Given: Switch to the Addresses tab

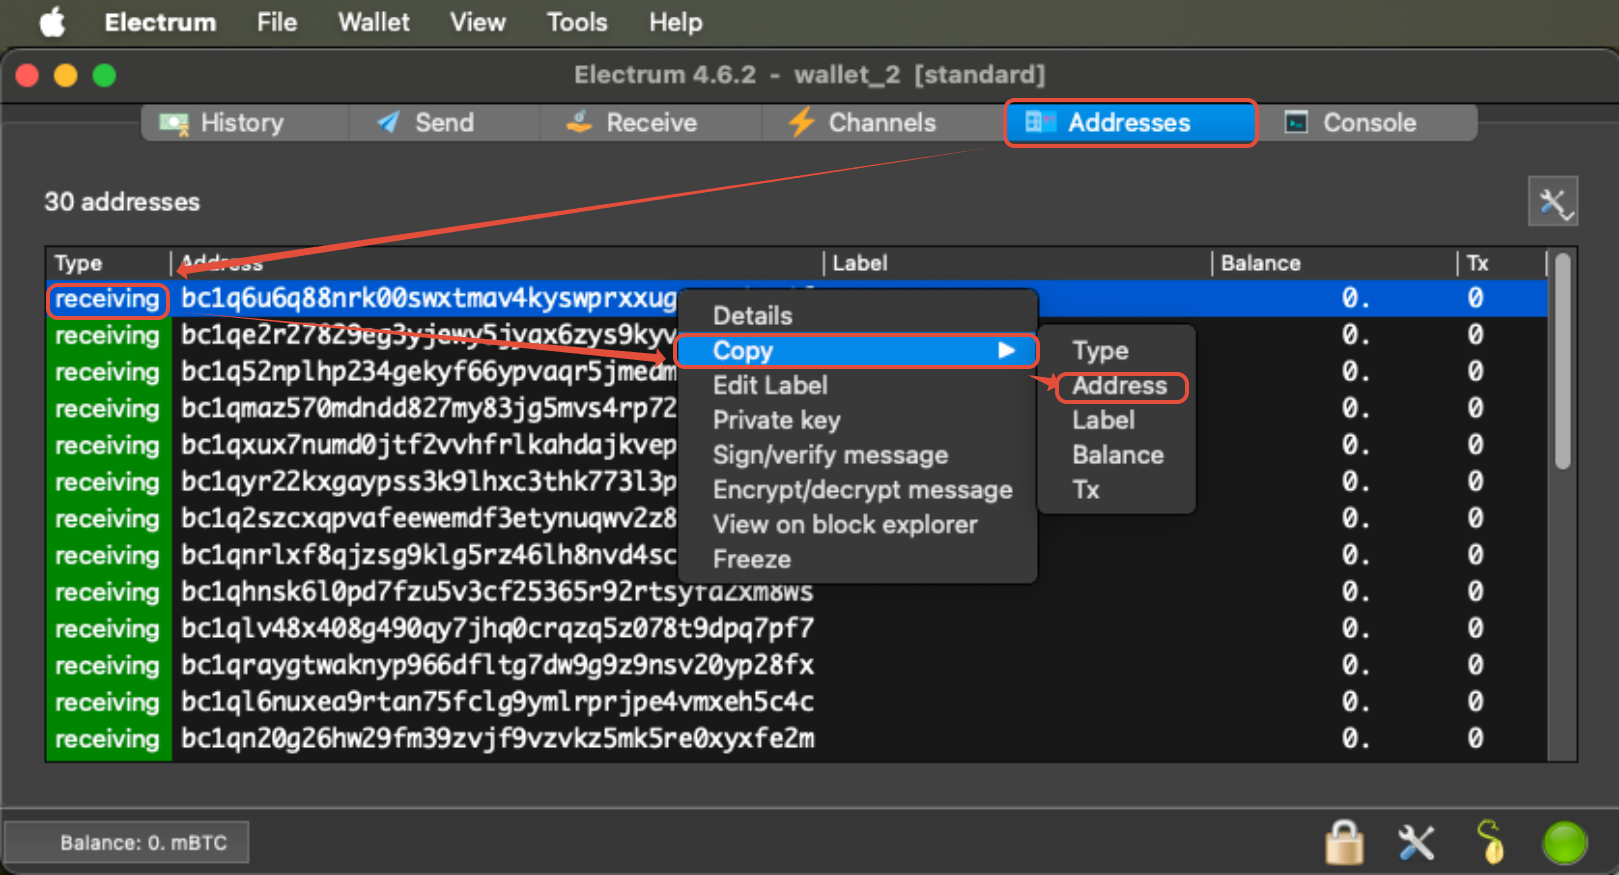Looking at the screenshot, I should tap(1130, 123).
